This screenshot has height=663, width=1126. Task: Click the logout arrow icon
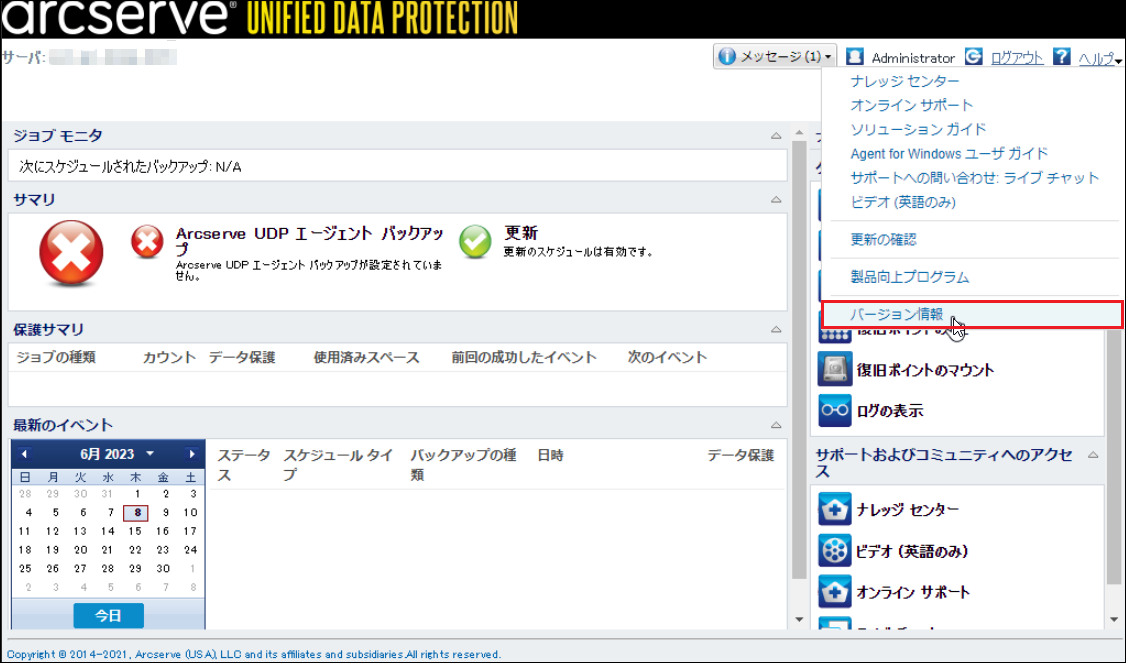tap(974, 57)
